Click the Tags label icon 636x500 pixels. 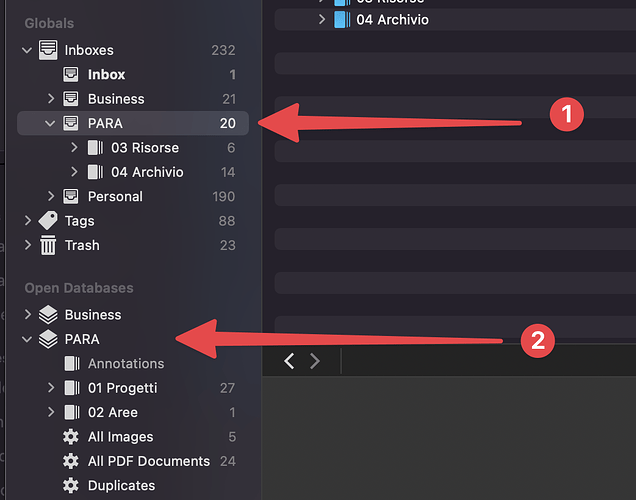pos(48,221)
